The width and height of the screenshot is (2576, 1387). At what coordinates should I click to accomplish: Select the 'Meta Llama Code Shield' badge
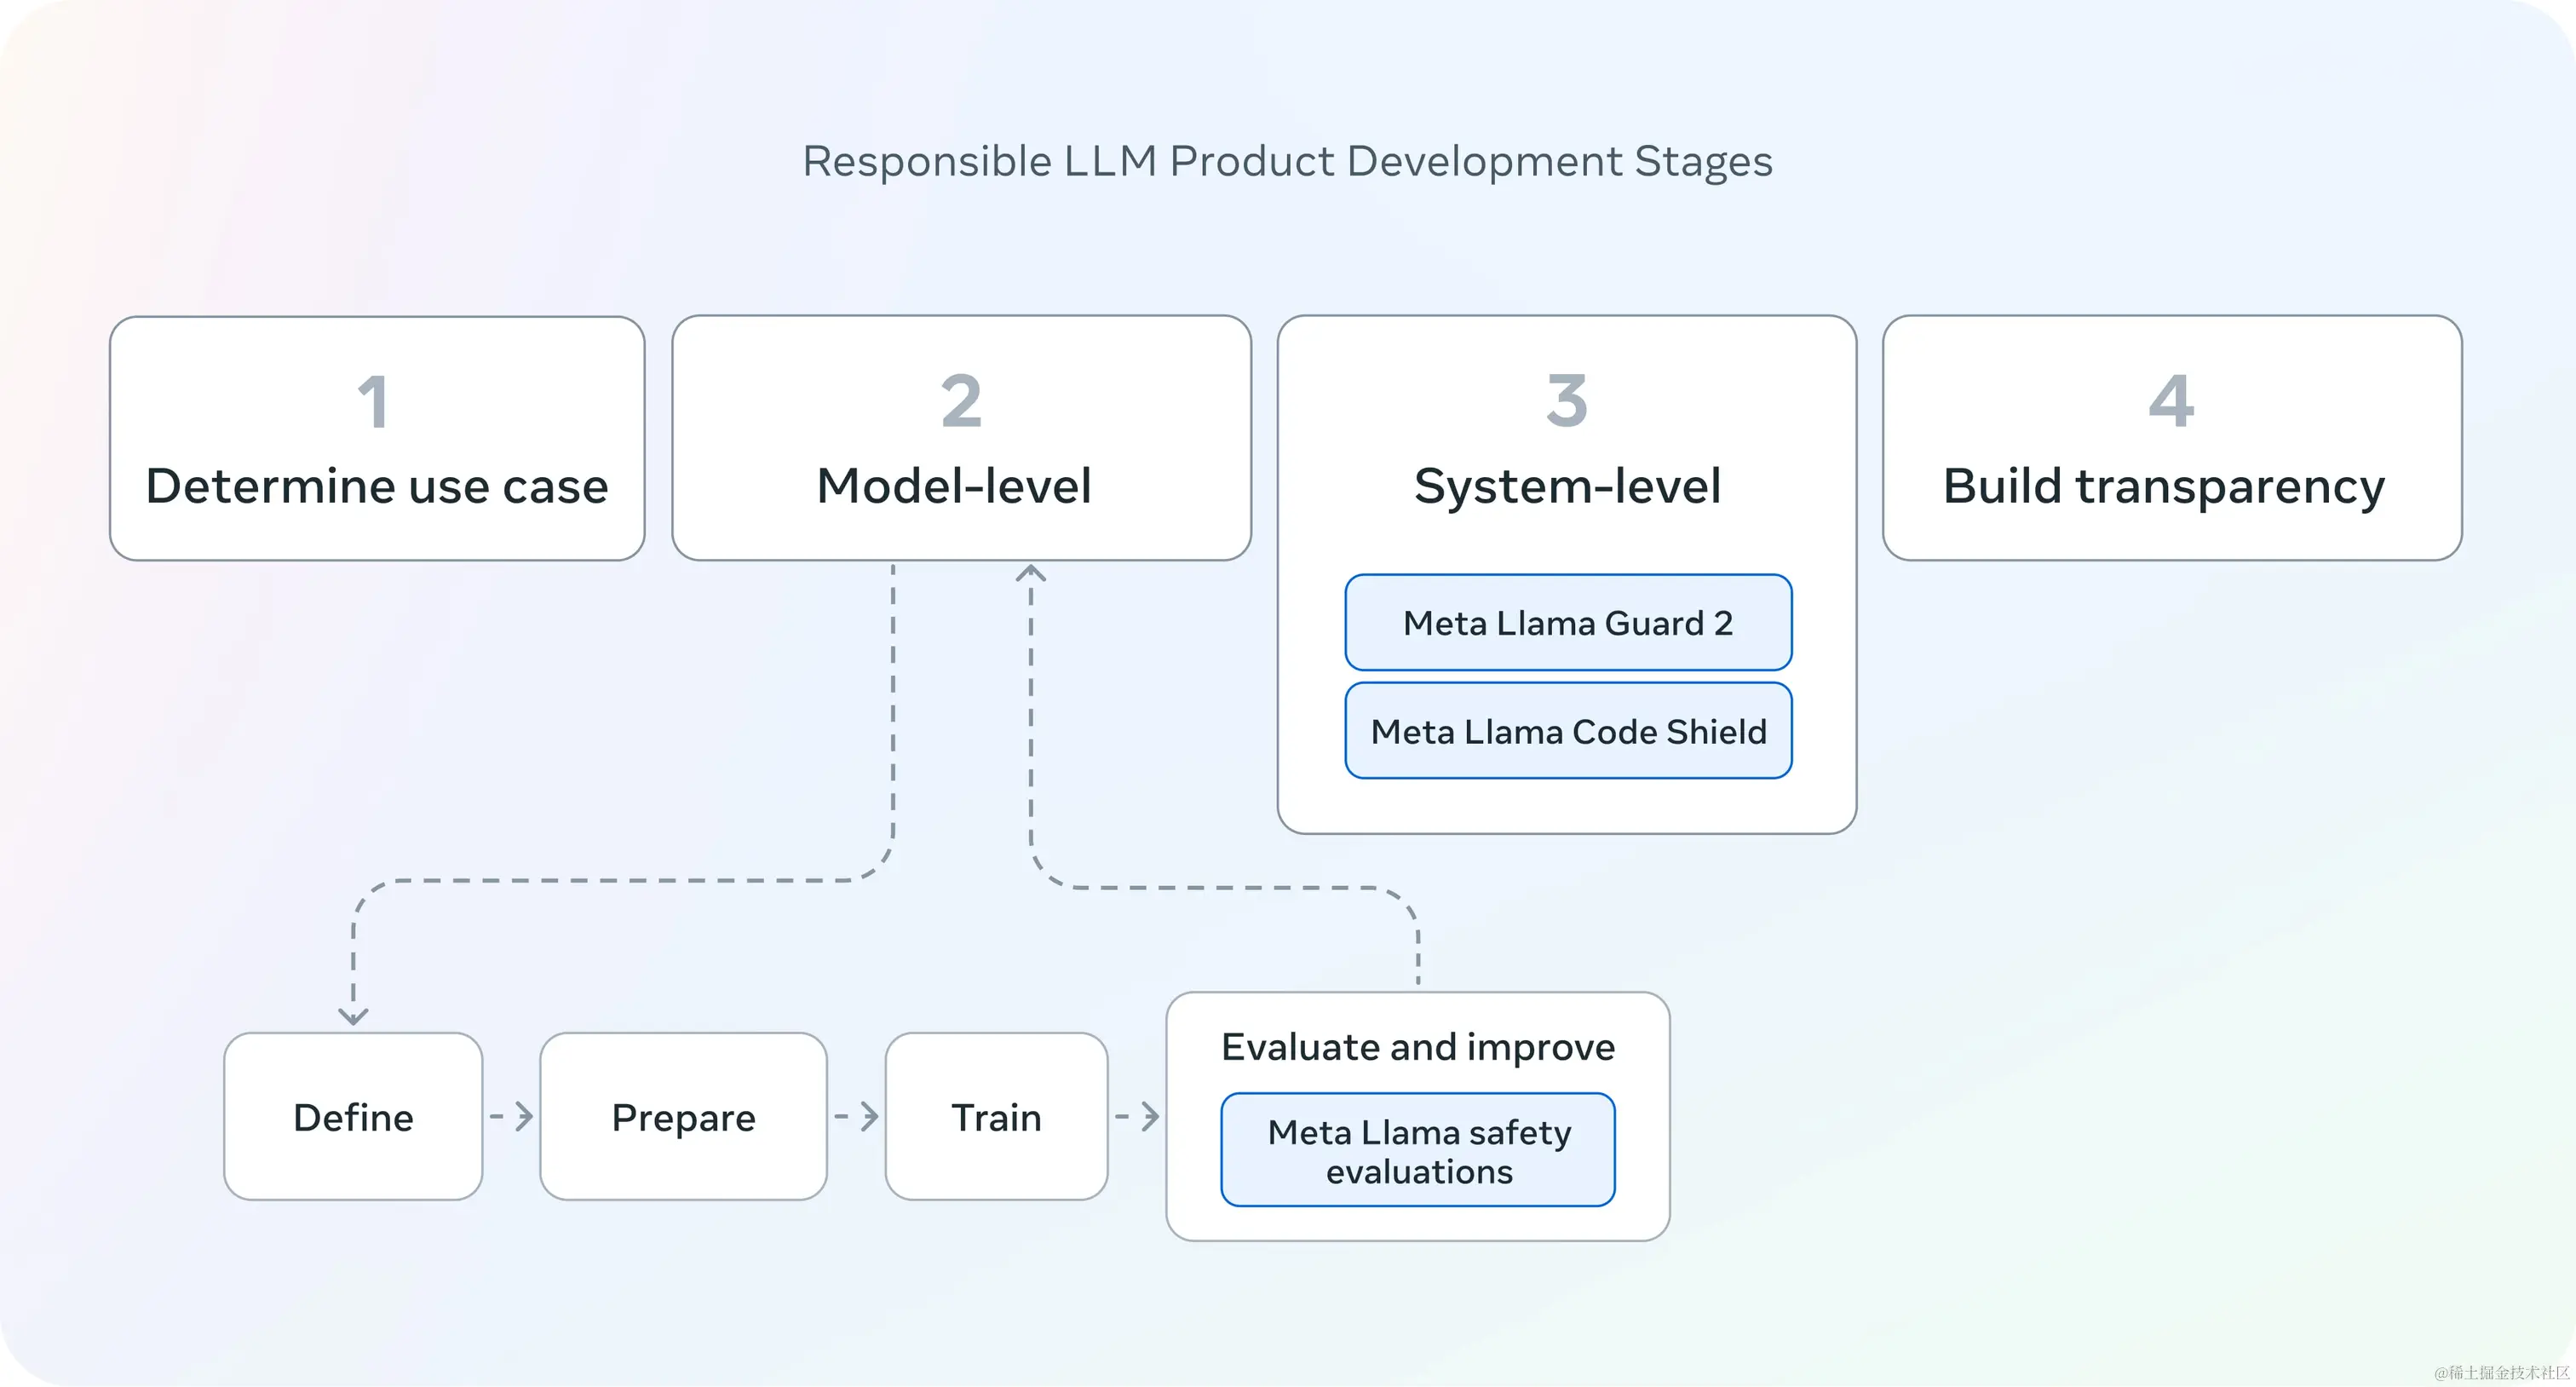[x=1567, y=731]
